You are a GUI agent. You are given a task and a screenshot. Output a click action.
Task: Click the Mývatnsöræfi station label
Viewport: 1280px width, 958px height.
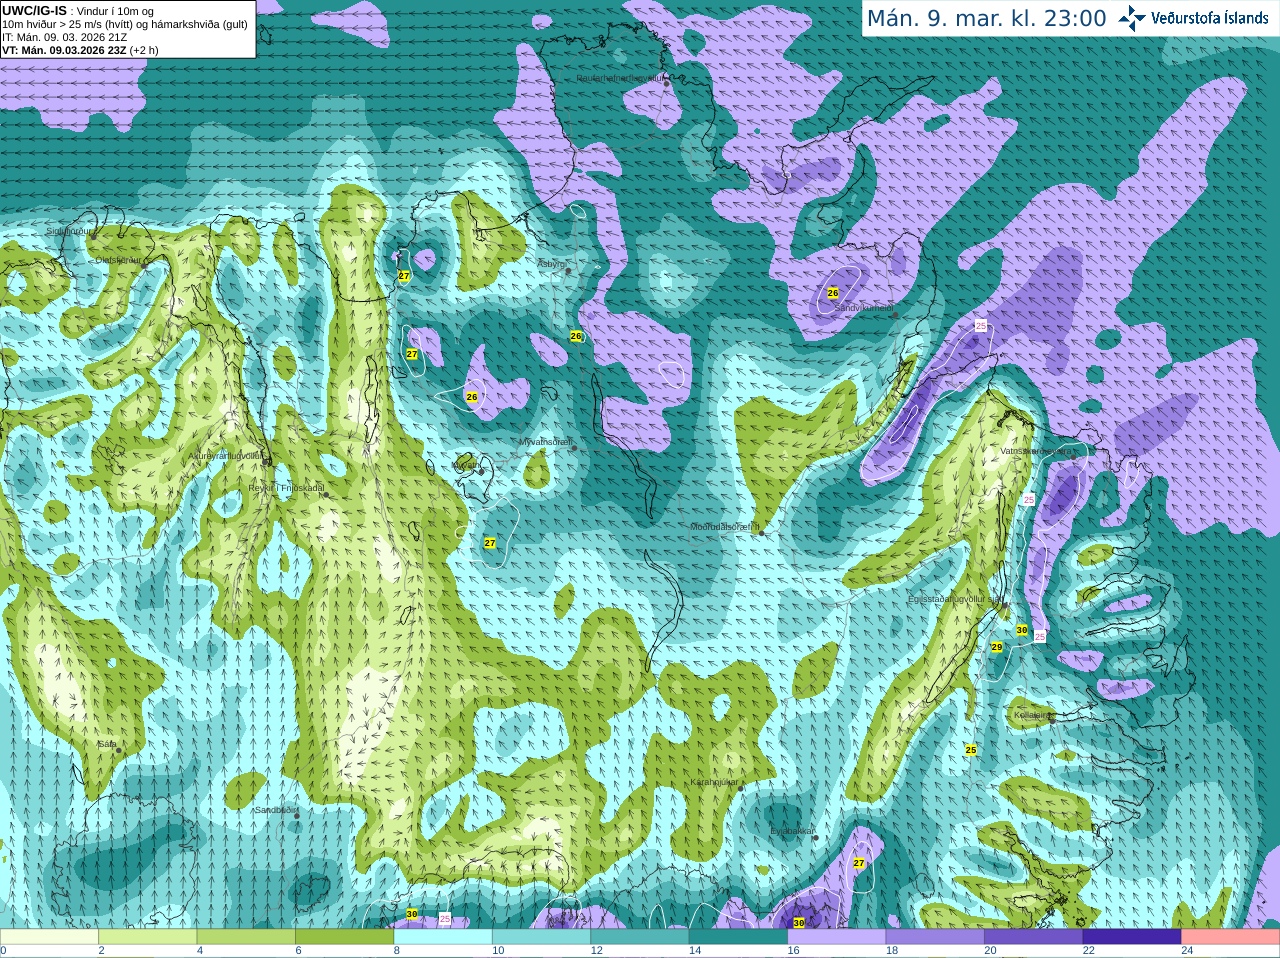pos(545,441)
